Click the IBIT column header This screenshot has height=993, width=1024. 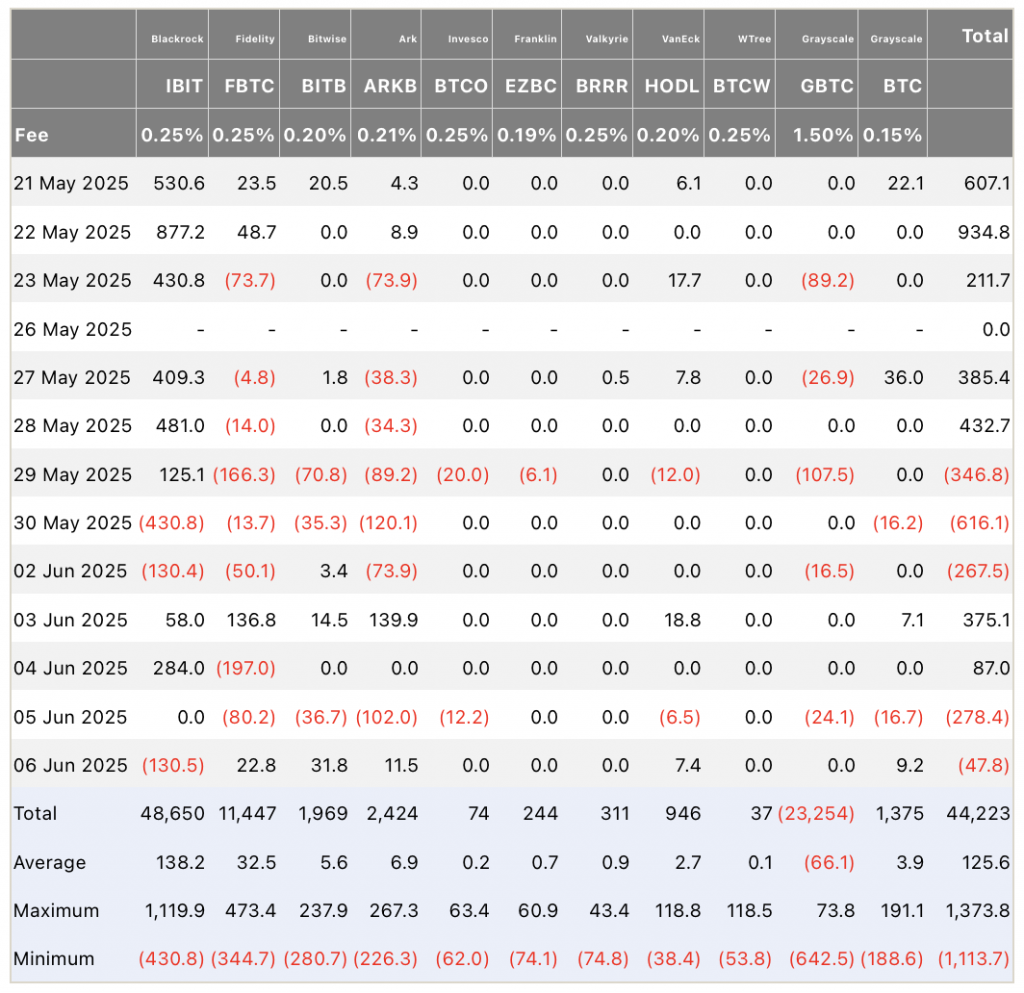(x=184, y=86)
